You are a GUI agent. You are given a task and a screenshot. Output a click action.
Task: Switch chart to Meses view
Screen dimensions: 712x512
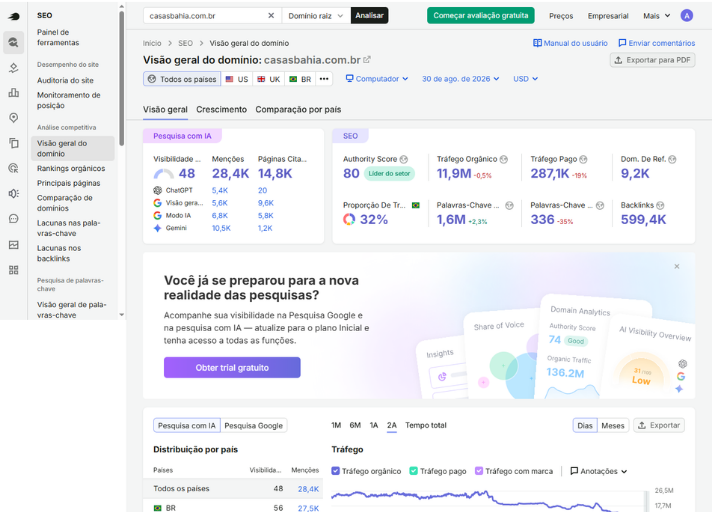point(613,425)
